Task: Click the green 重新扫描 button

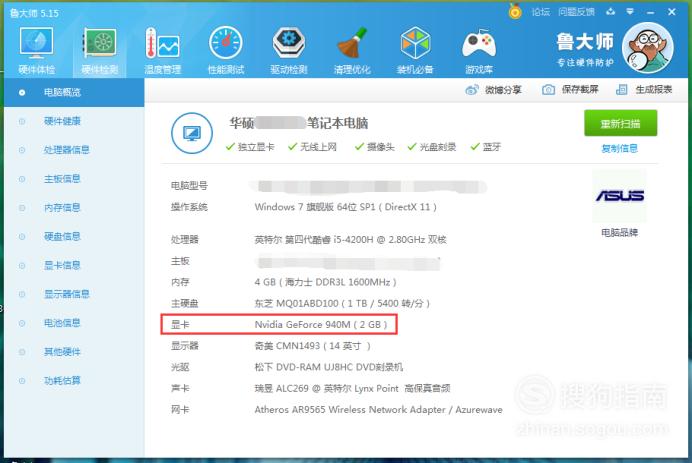Action: (621, 124)
